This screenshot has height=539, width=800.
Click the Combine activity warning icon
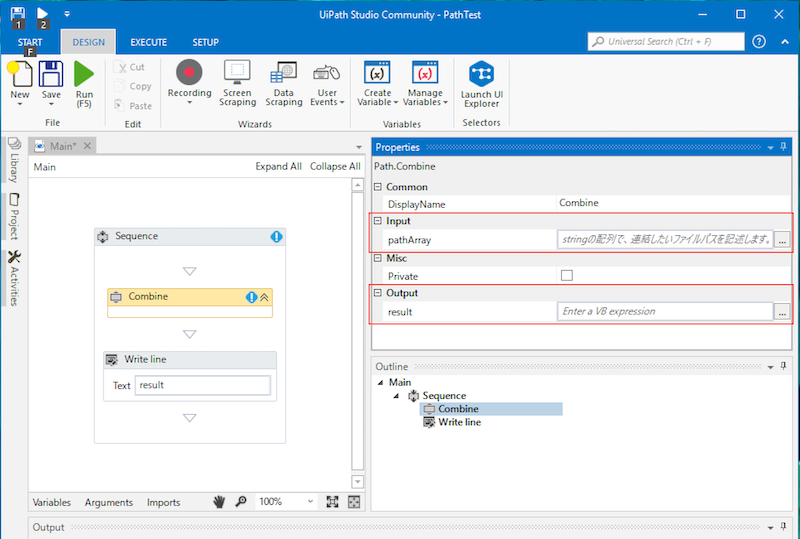pos(251,297)
